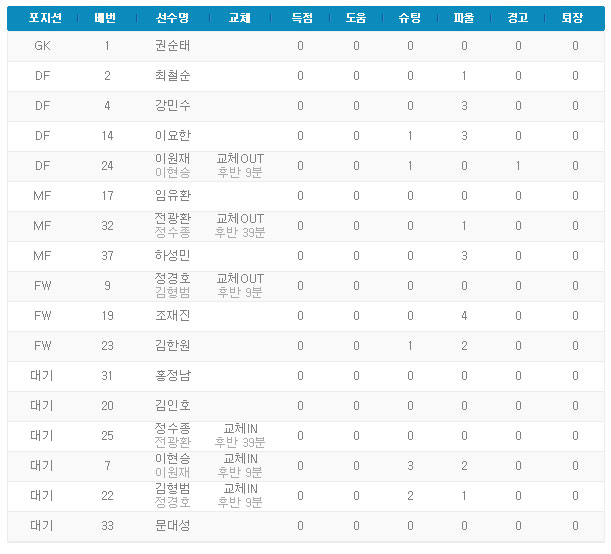Click jersey number 33 cell
611x554 pixels.
click(x=107, y=526)
